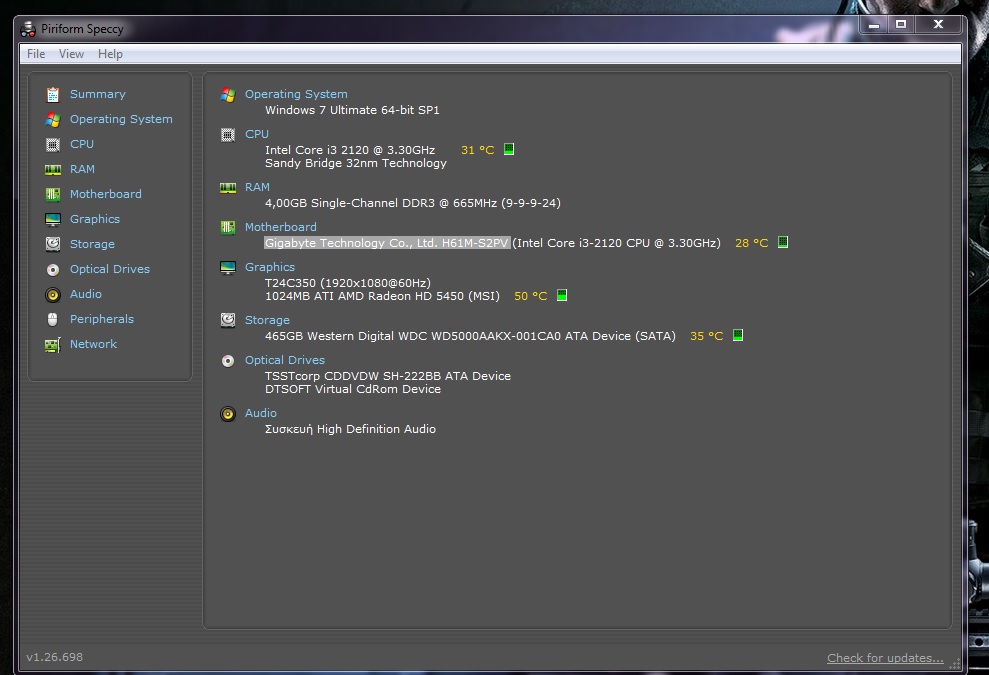Click the Check for updates link
Screen dimensions: 989x675
tap(886, 658)
